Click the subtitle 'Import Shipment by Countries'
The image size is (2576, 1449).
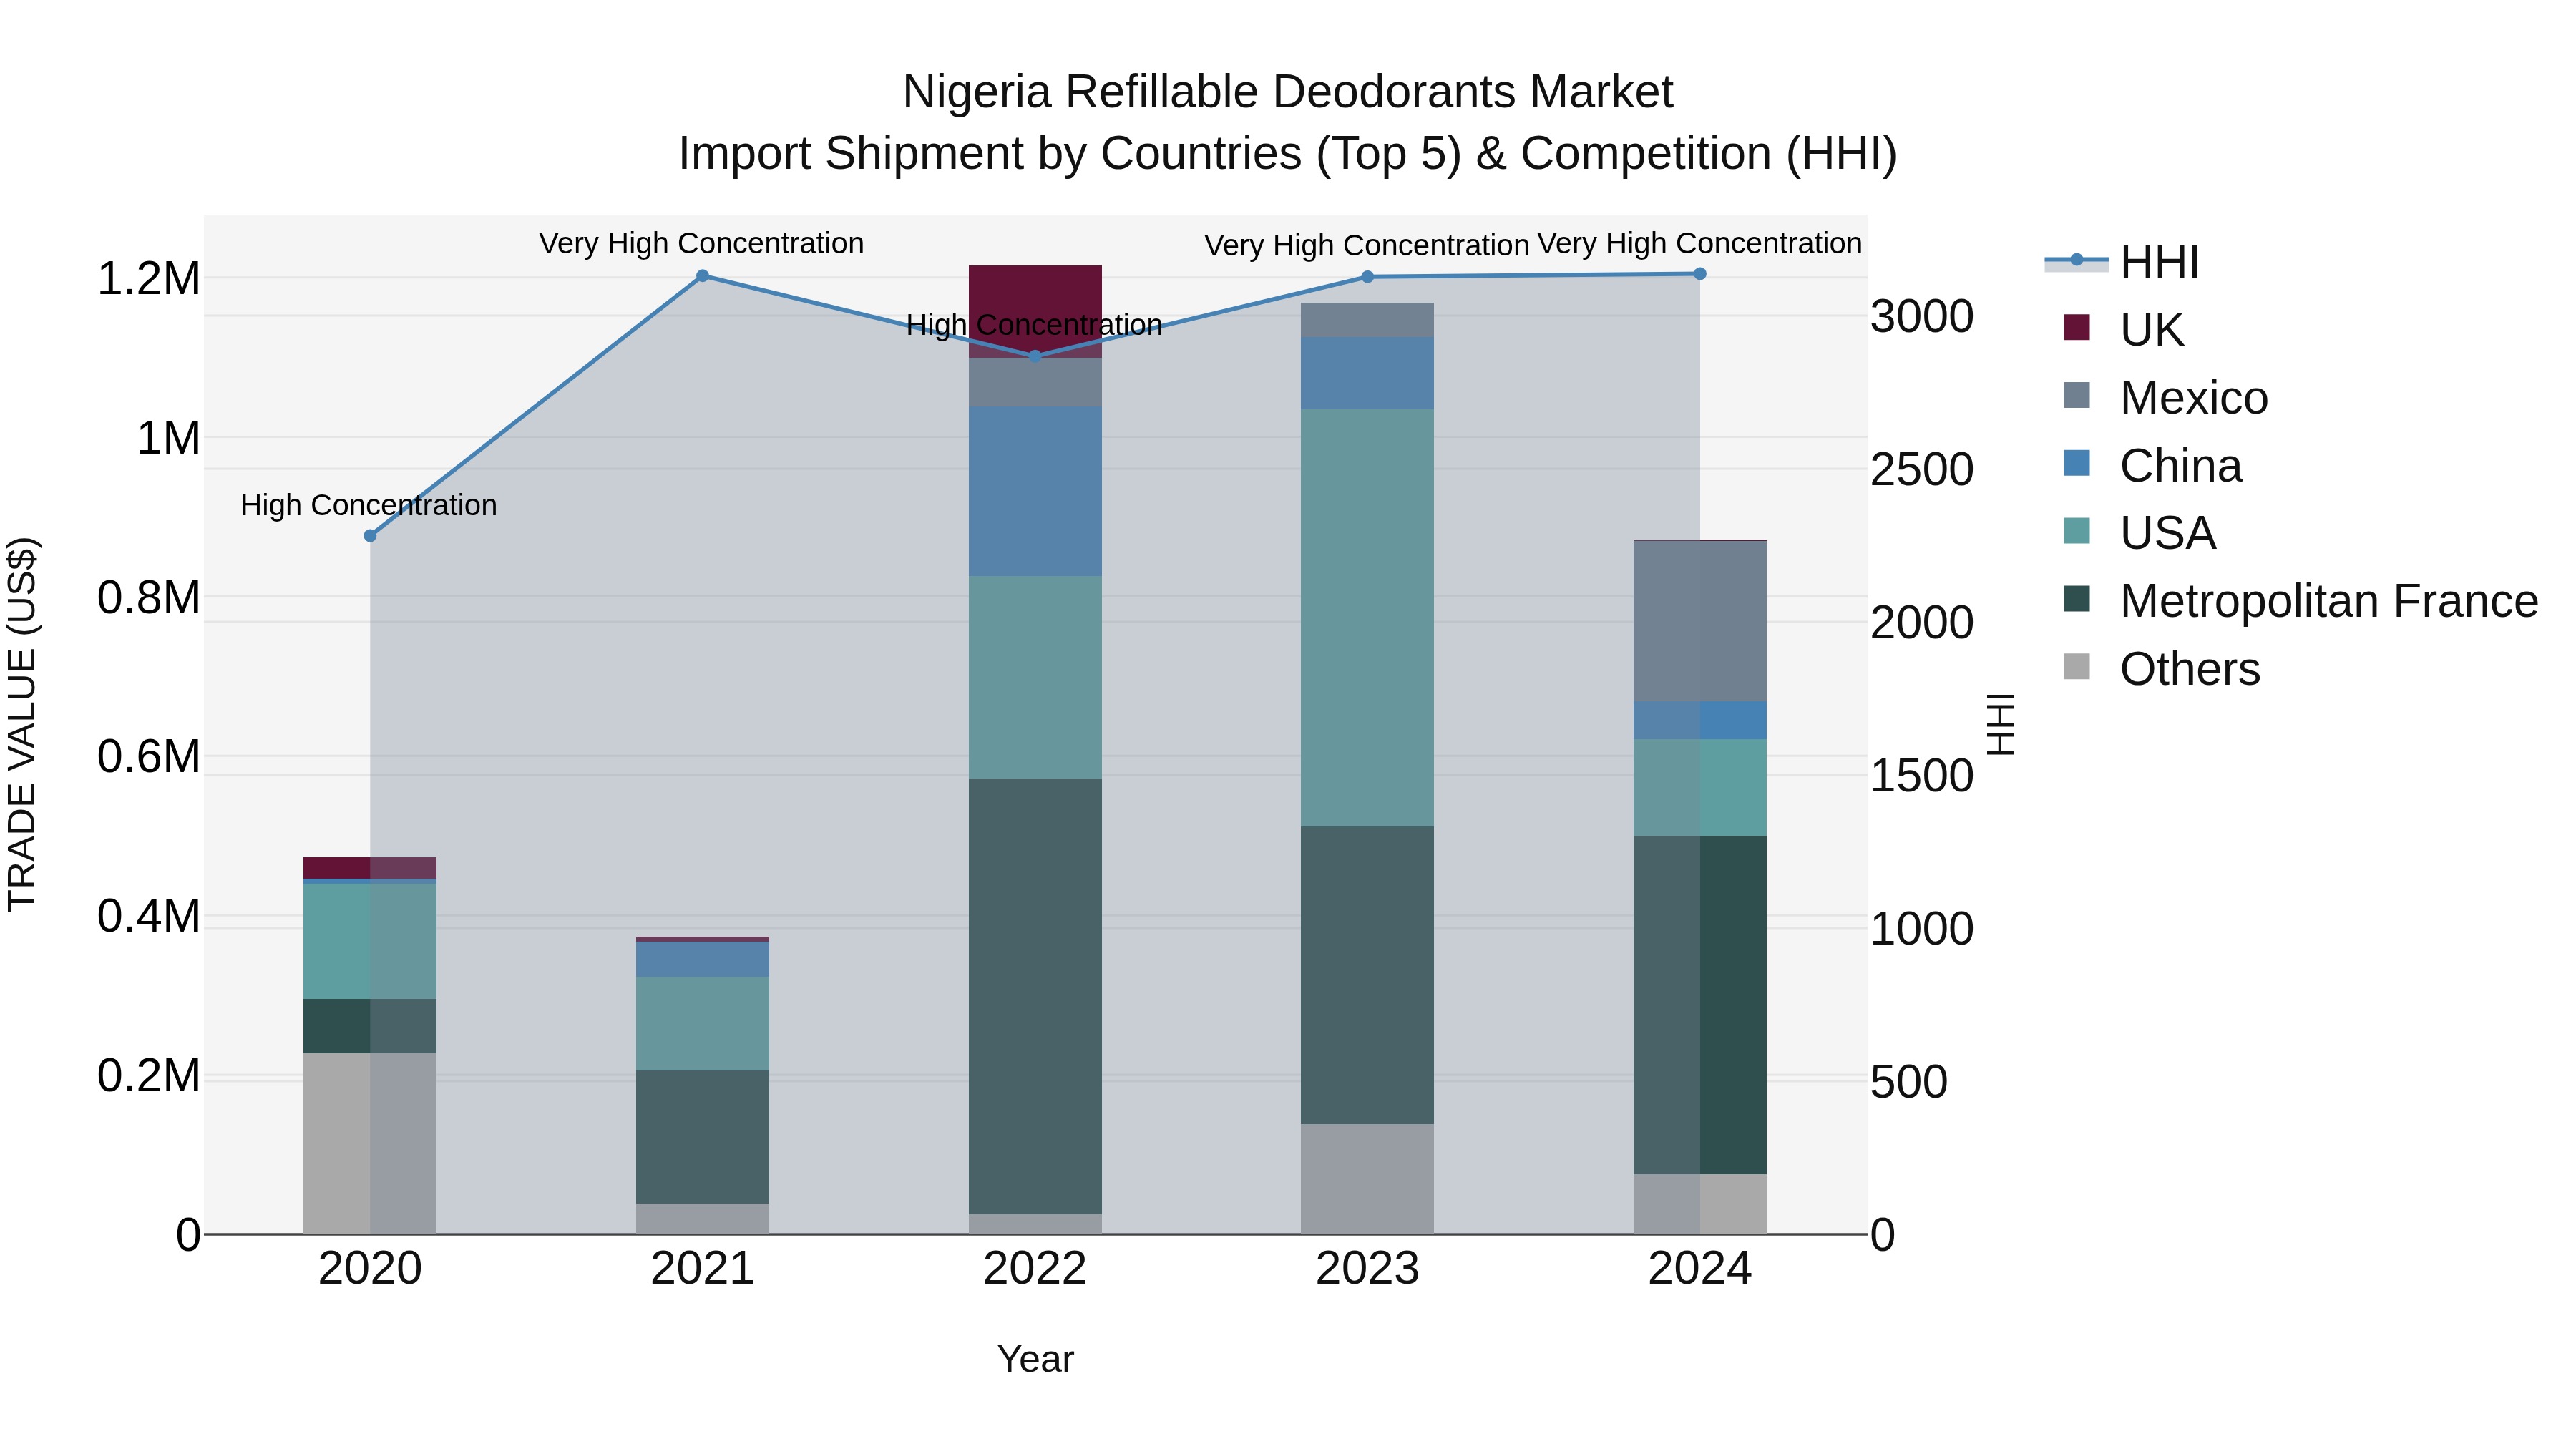point(989,154)
